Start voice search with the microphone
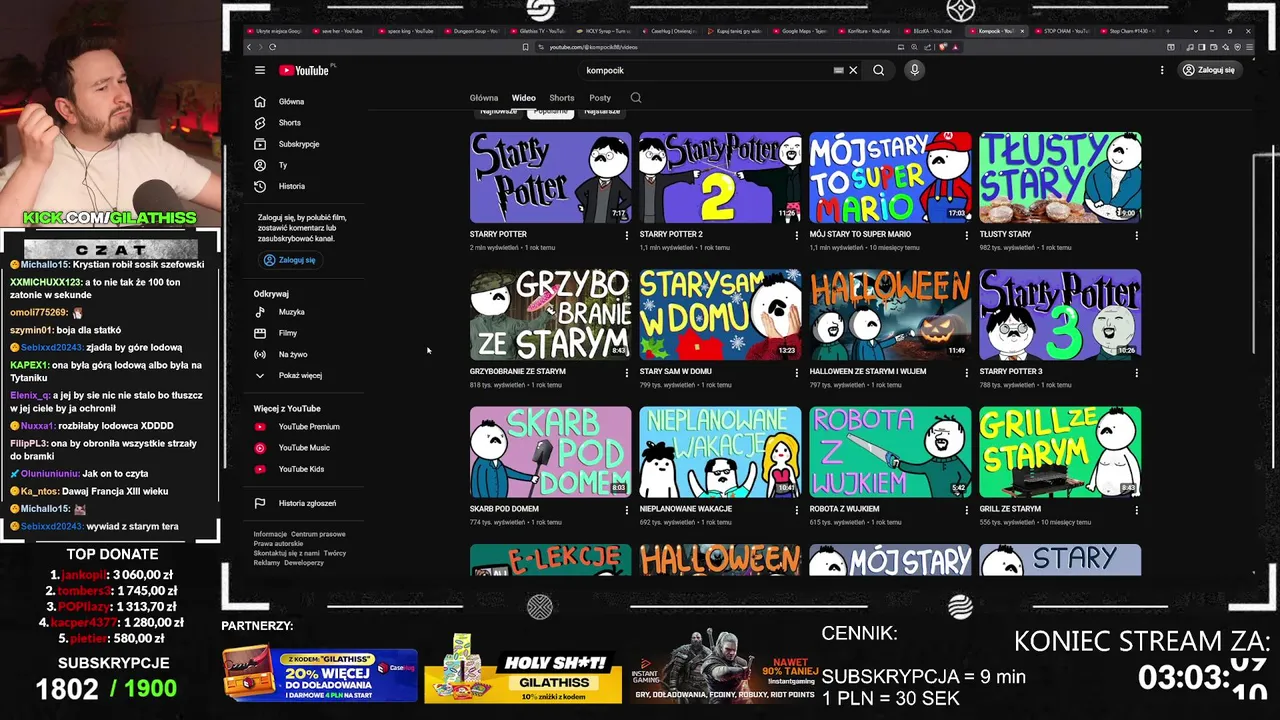1280x720 pixels. [x=914, y=70]
